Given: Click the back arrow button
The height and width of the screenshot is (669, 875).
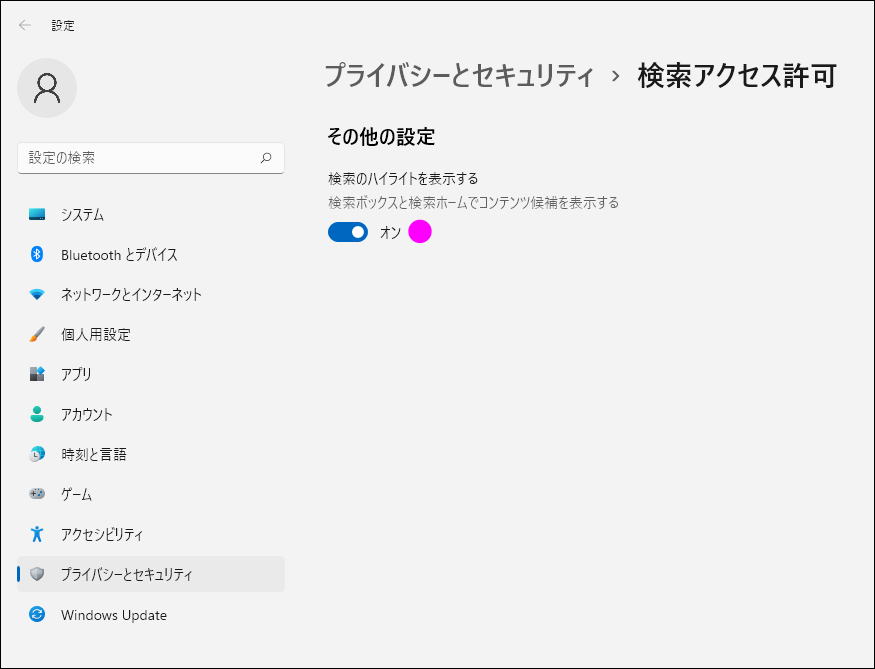Looking at the screenshot, I should (25, 25).
